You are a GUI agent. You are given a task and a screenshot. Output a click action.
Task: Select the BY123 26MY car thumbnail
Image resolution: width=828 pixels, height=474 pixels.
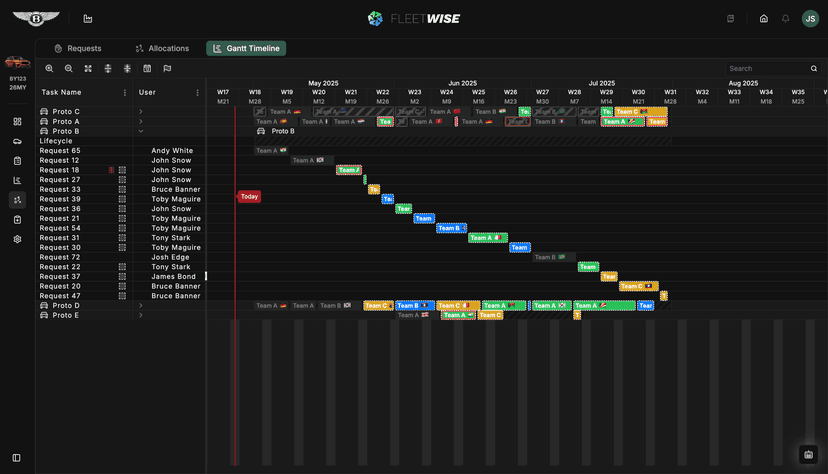click(17, 62)
